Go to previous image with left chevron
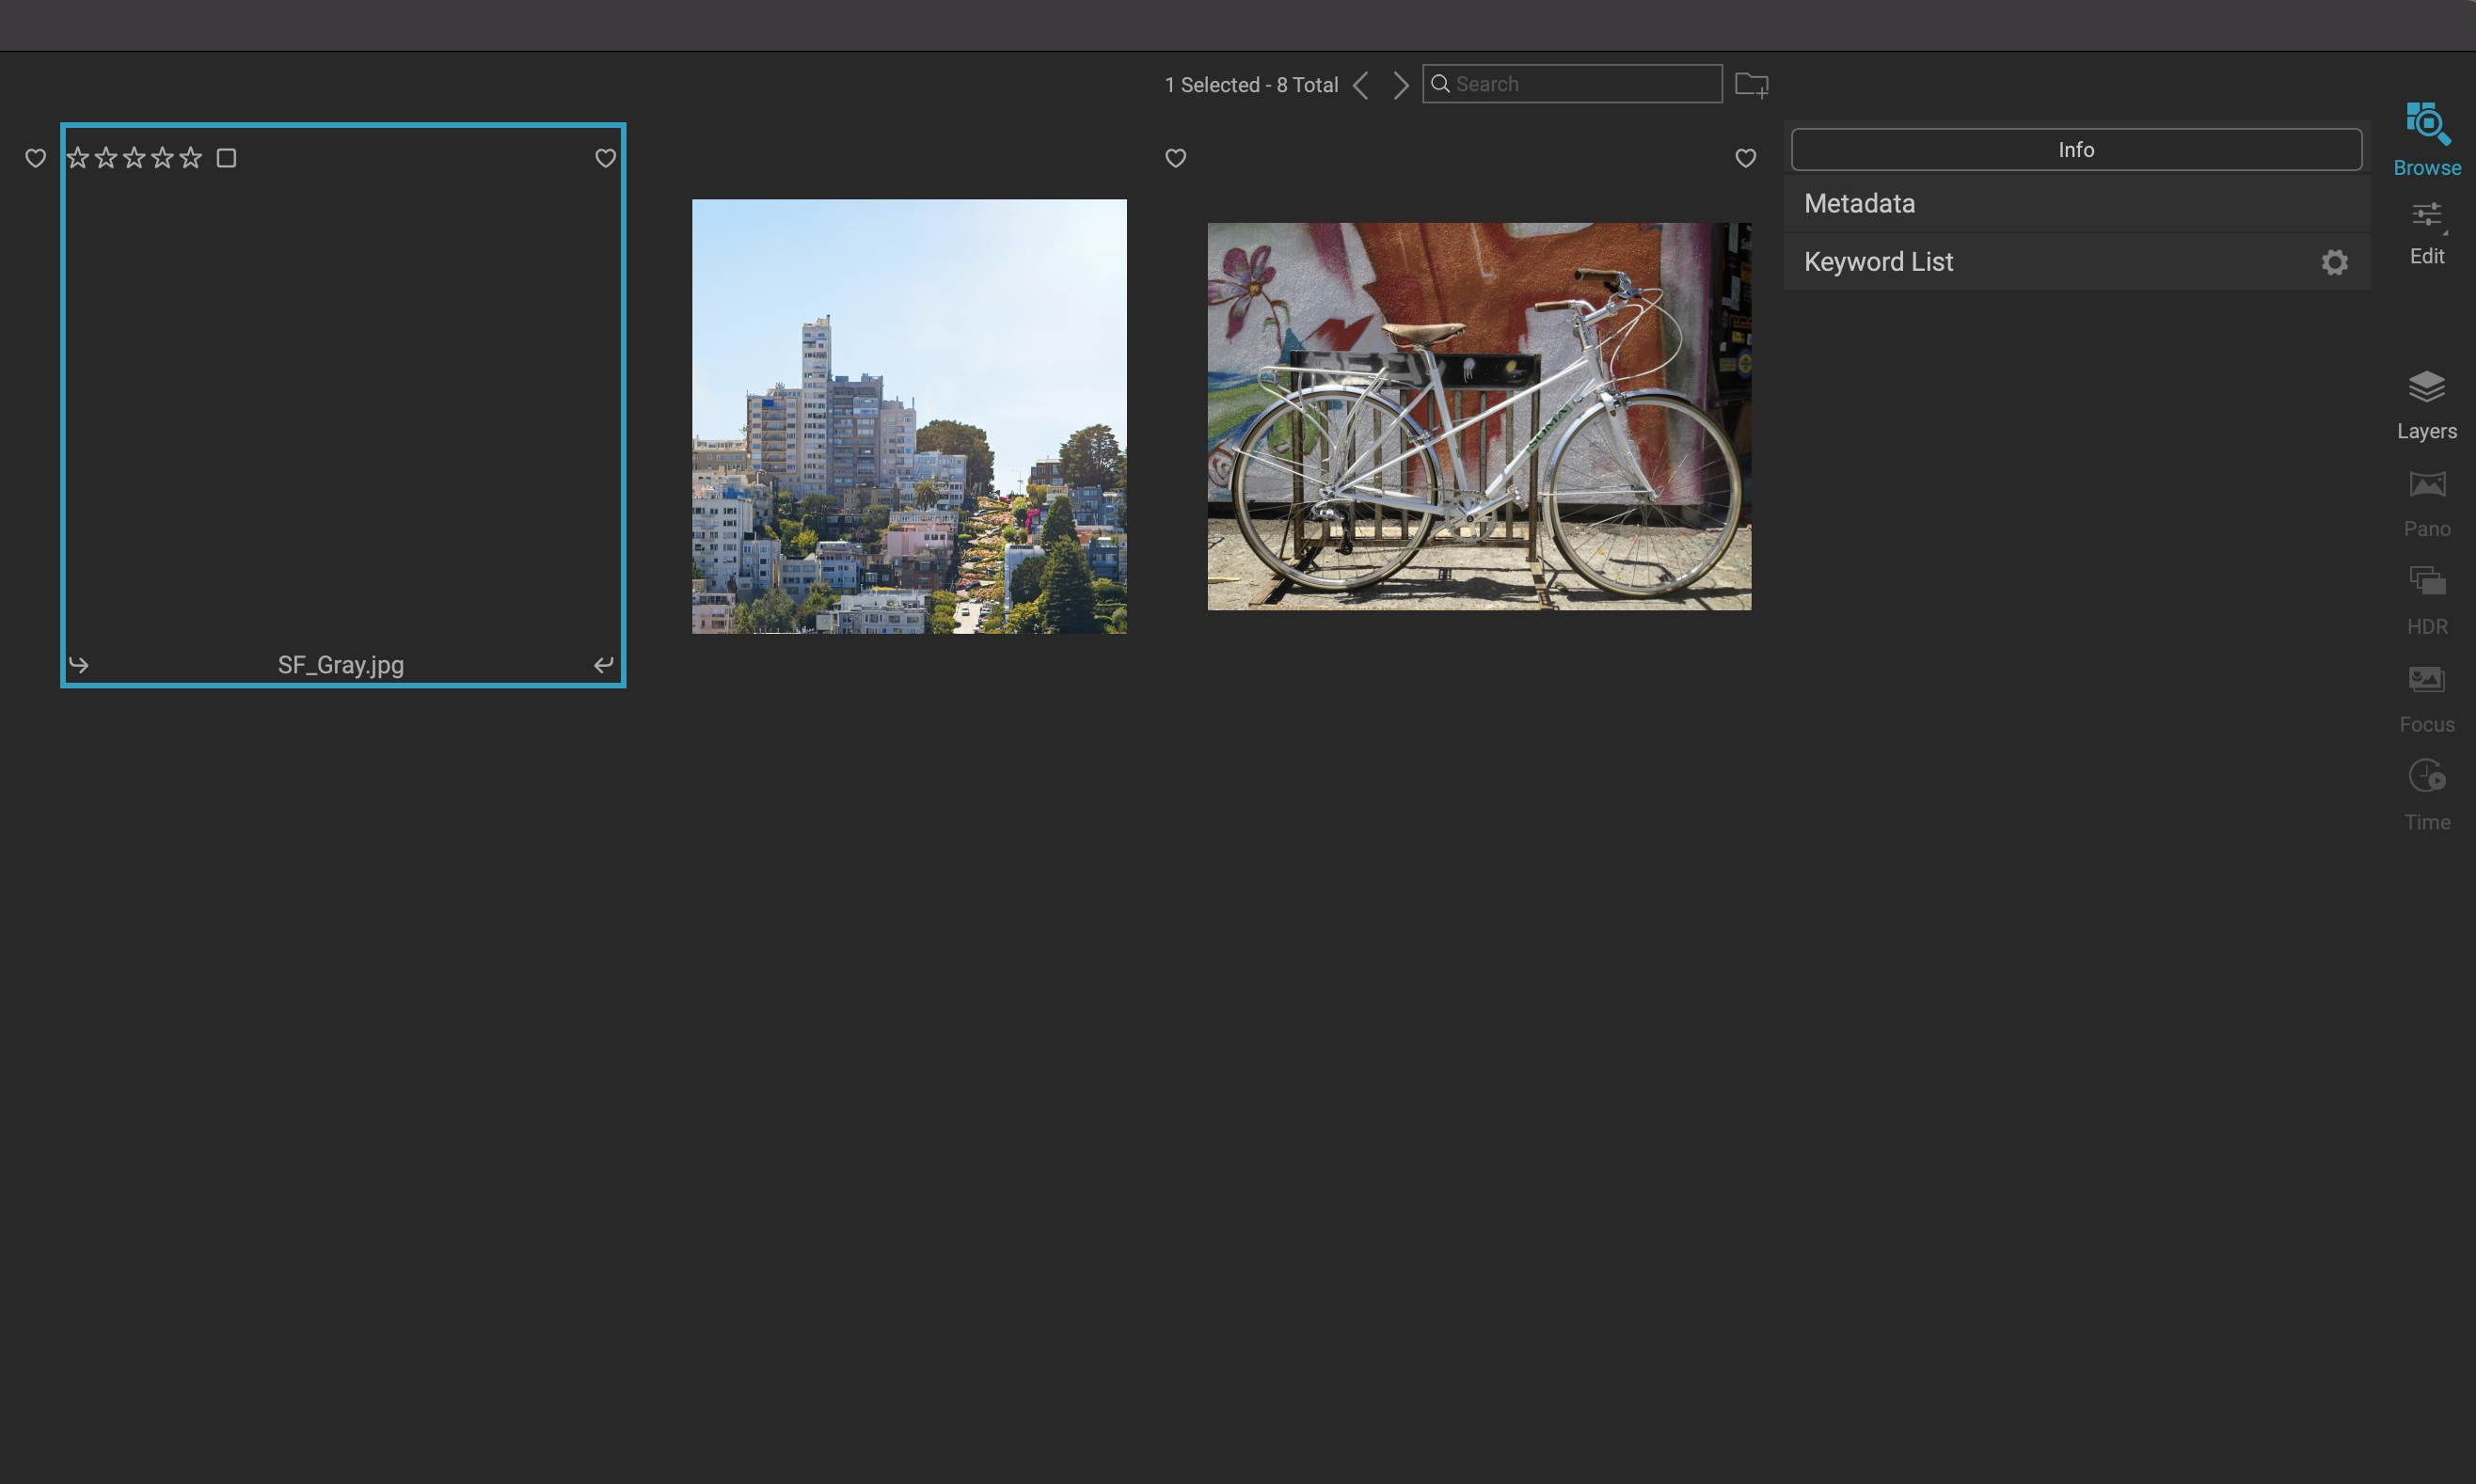 point(1360,85)
